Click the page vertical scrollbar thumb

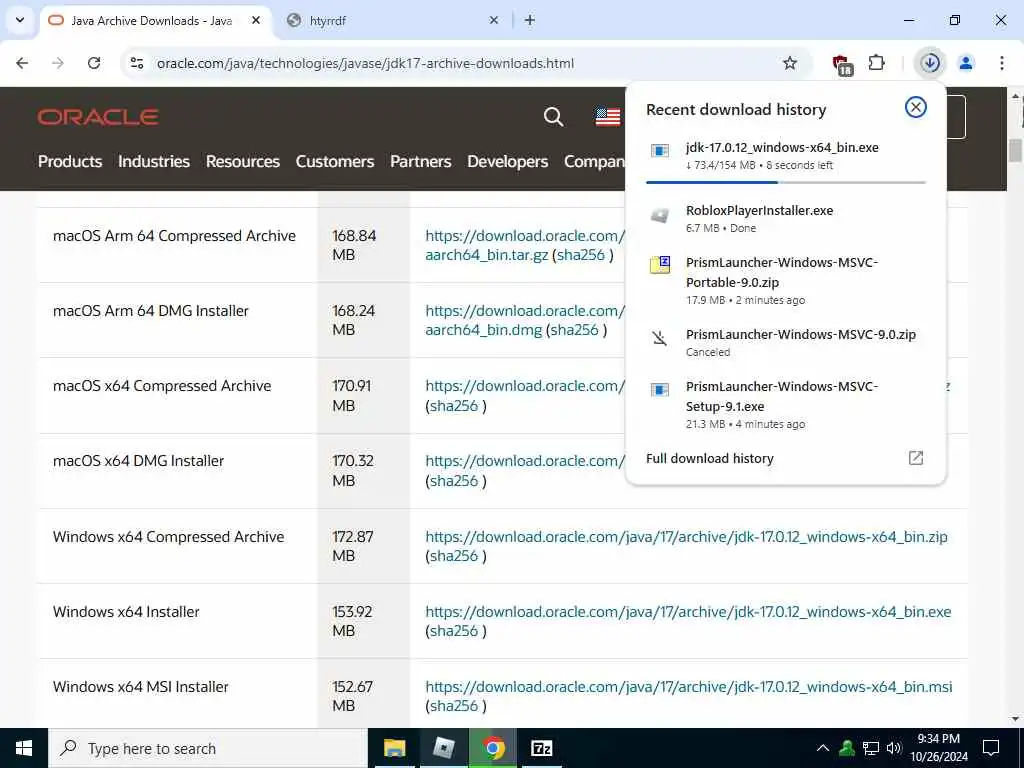(1015, 150)
